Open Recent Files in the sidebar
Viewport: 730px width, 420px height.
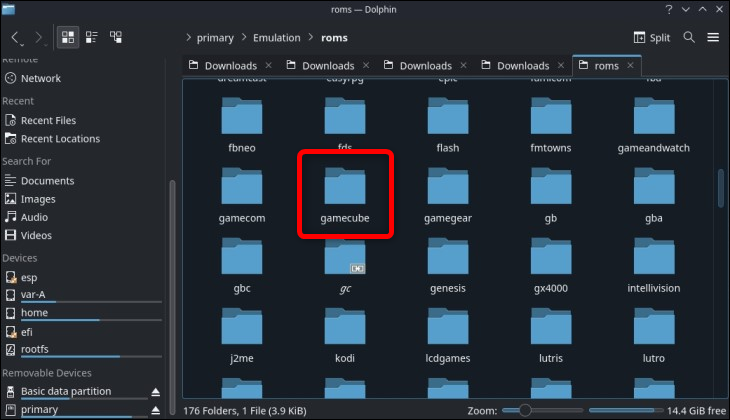coord(48,120)
